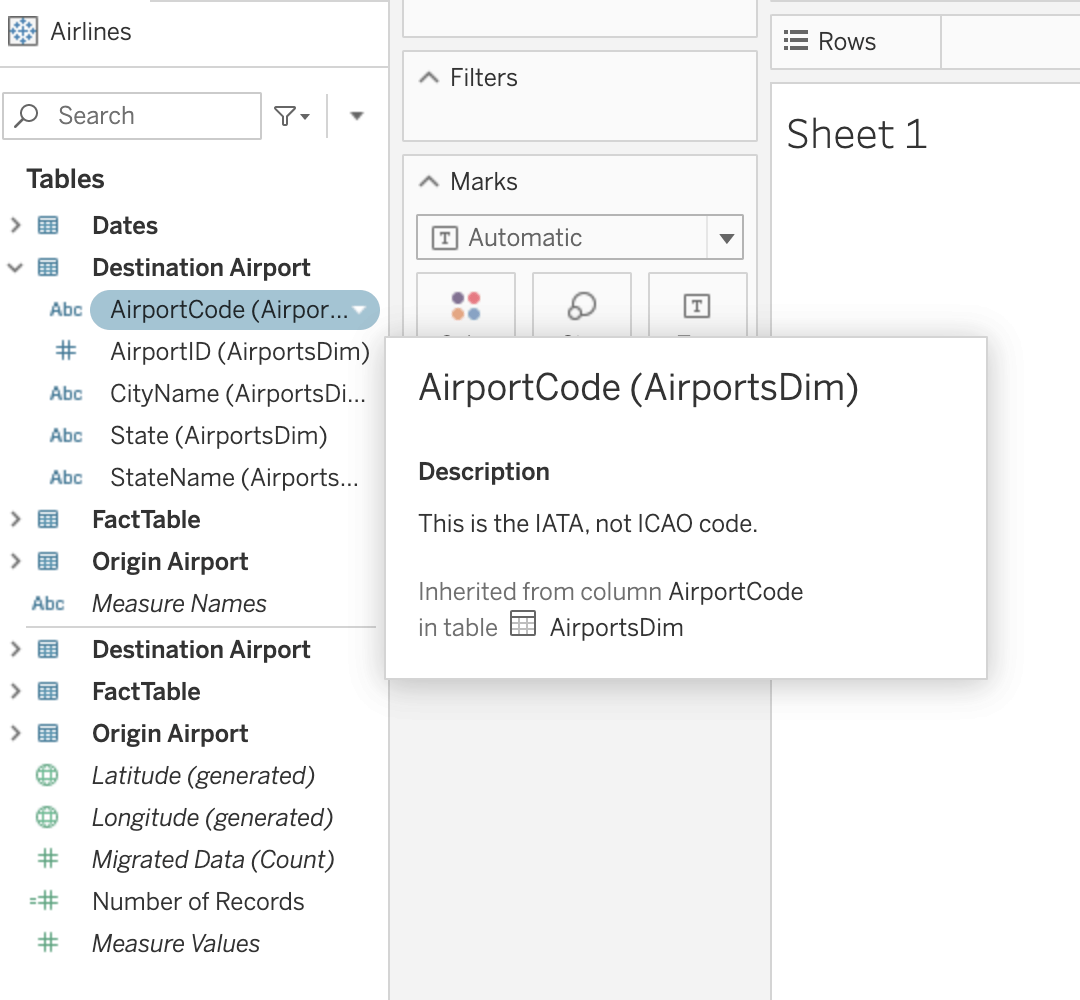Open the AirportCode field dropdown arrow

(x=360, y=310)
